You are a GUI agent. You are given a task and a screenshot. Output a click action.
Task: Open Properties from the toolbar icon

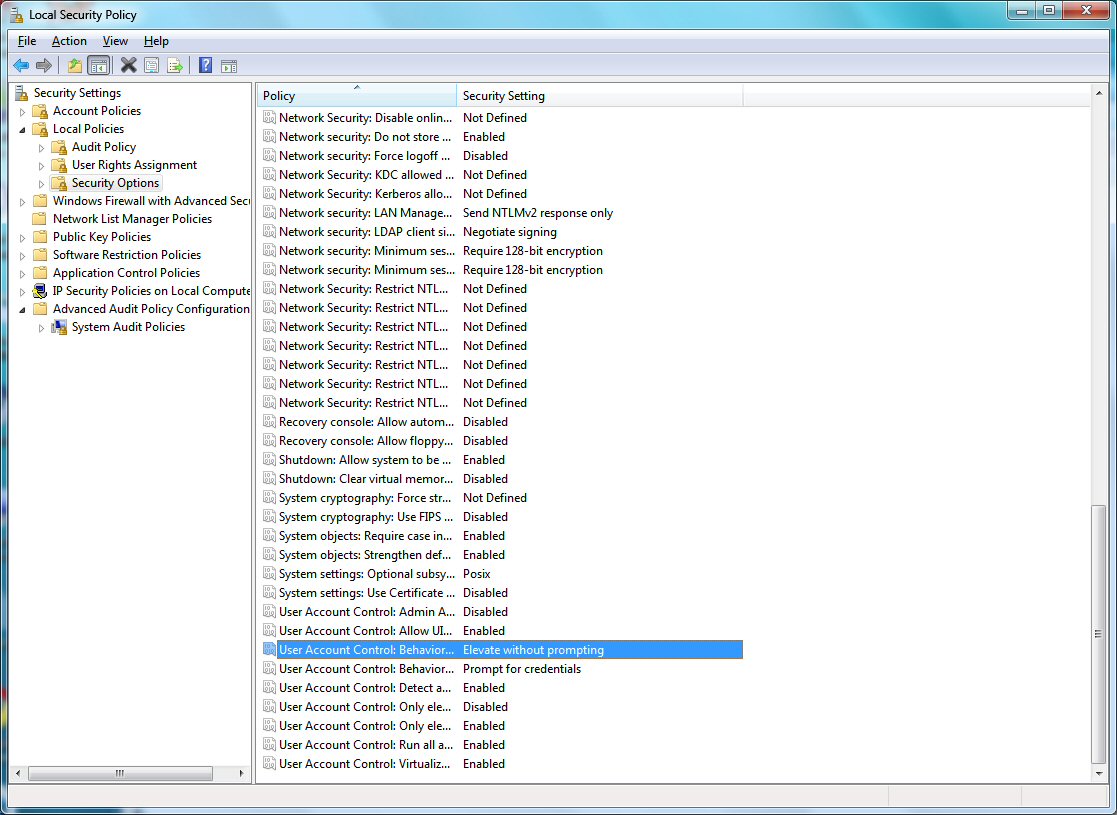click(152, 66)
